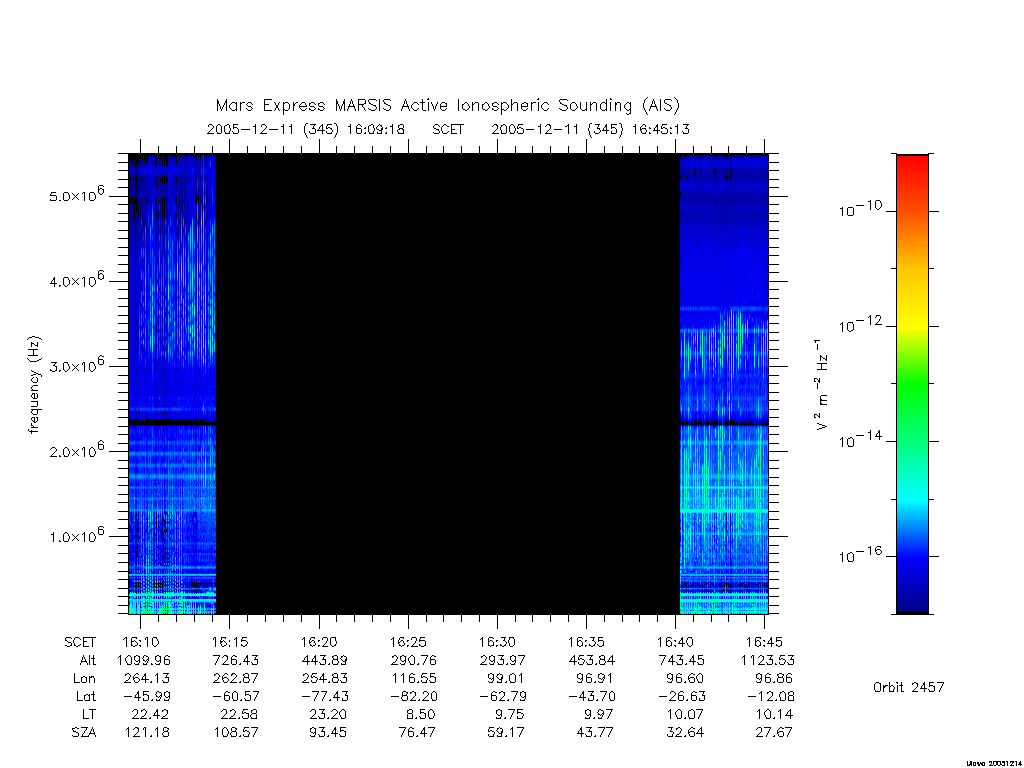Select end time '2005-12-11 (345) 16:45:13'

click(x=590, y=129)
